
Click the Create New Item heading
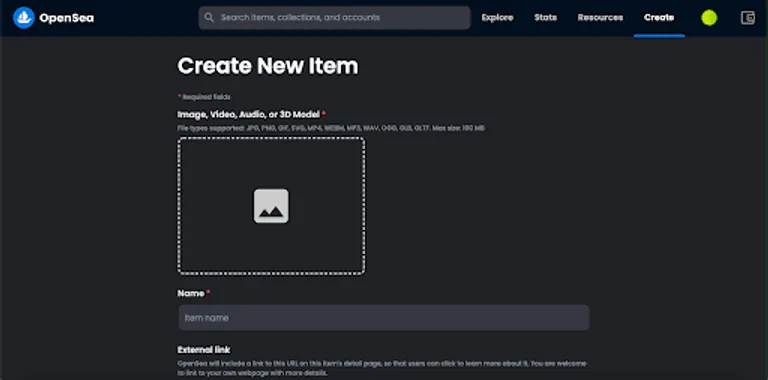point(268,66)
